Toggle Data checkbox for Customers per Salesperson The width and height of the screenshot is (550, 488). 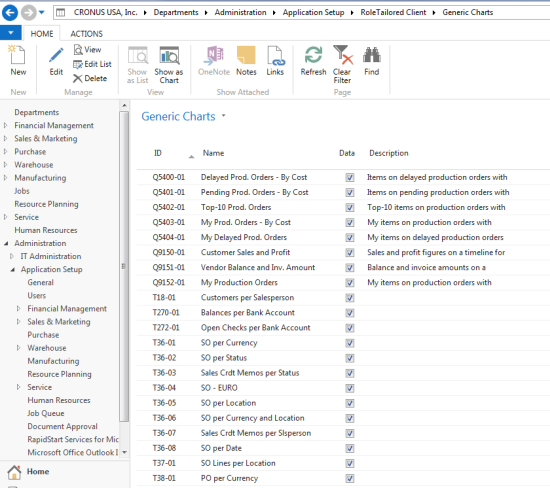coord(350,298)
